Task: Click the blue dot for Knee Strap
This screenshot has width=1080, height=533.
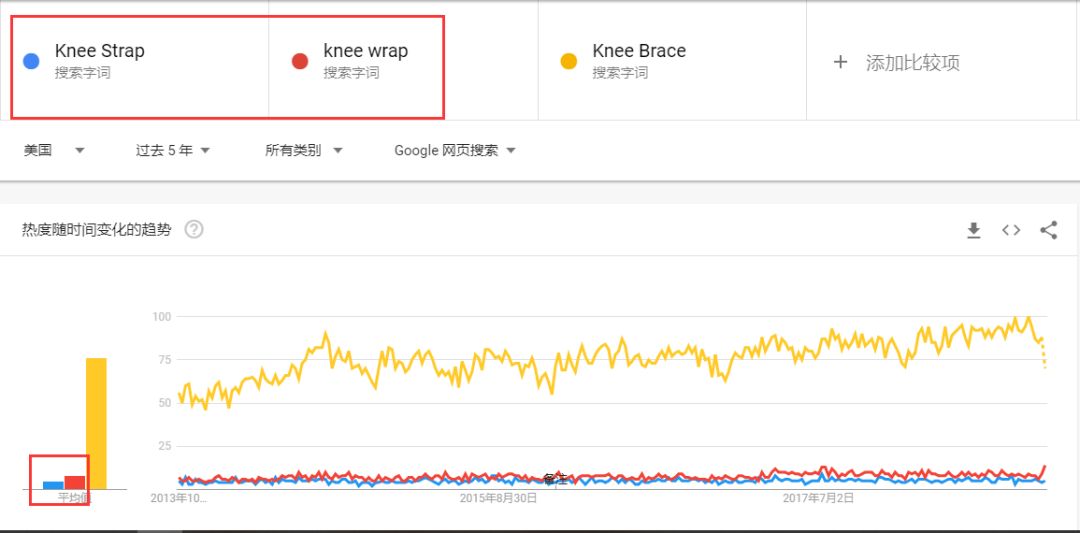Action: tap(30, 61)
